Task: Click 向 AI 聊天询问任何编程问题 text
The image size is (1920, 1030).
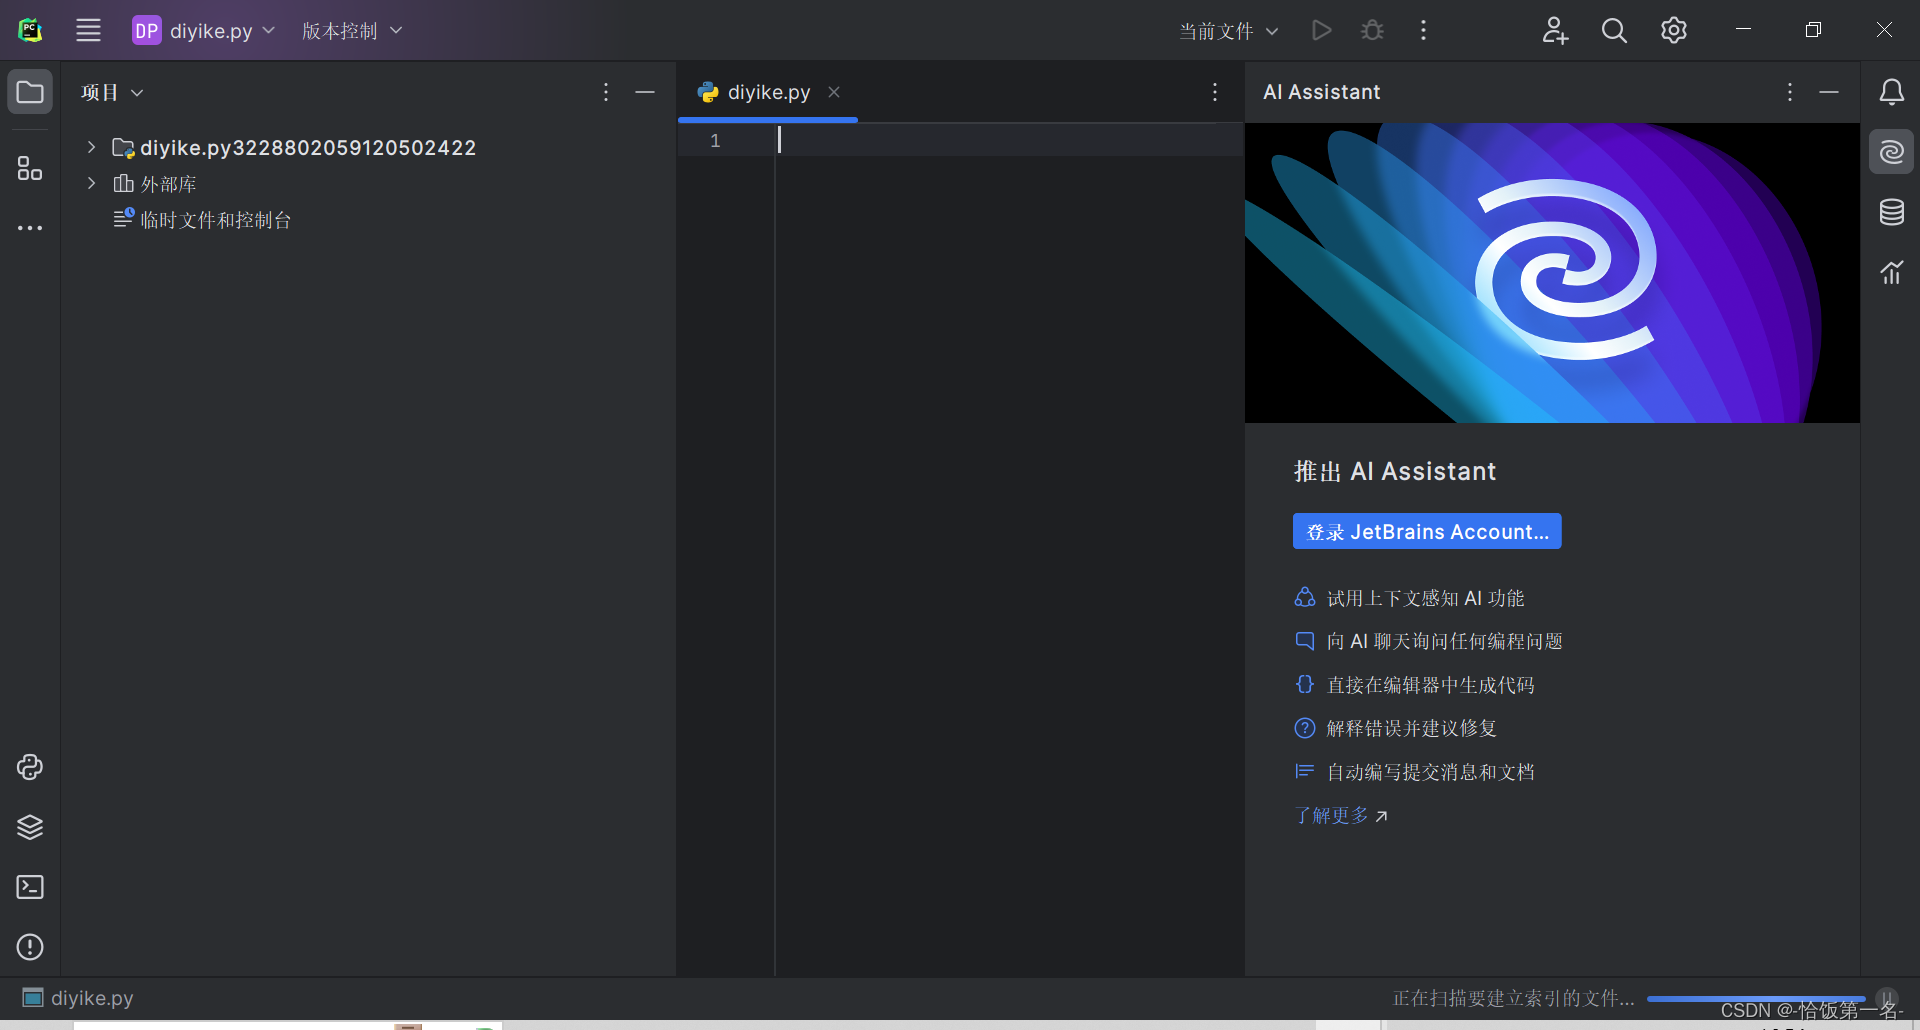Action: point(1444,641)
